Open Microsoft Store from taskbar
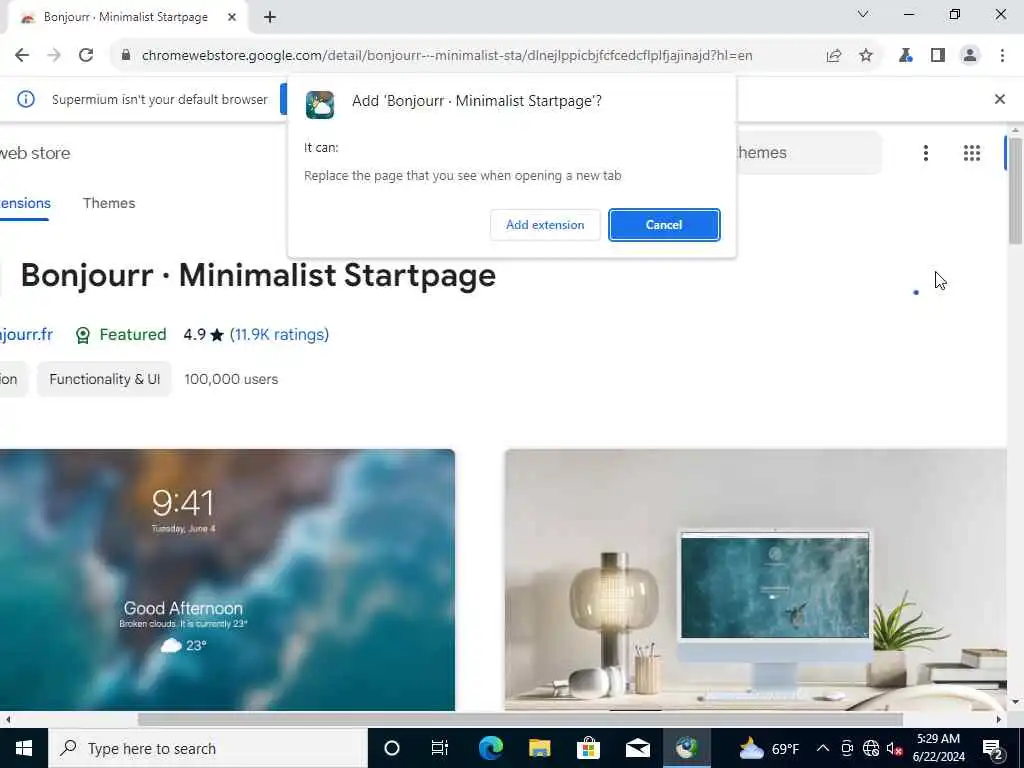 coord(588,748)
